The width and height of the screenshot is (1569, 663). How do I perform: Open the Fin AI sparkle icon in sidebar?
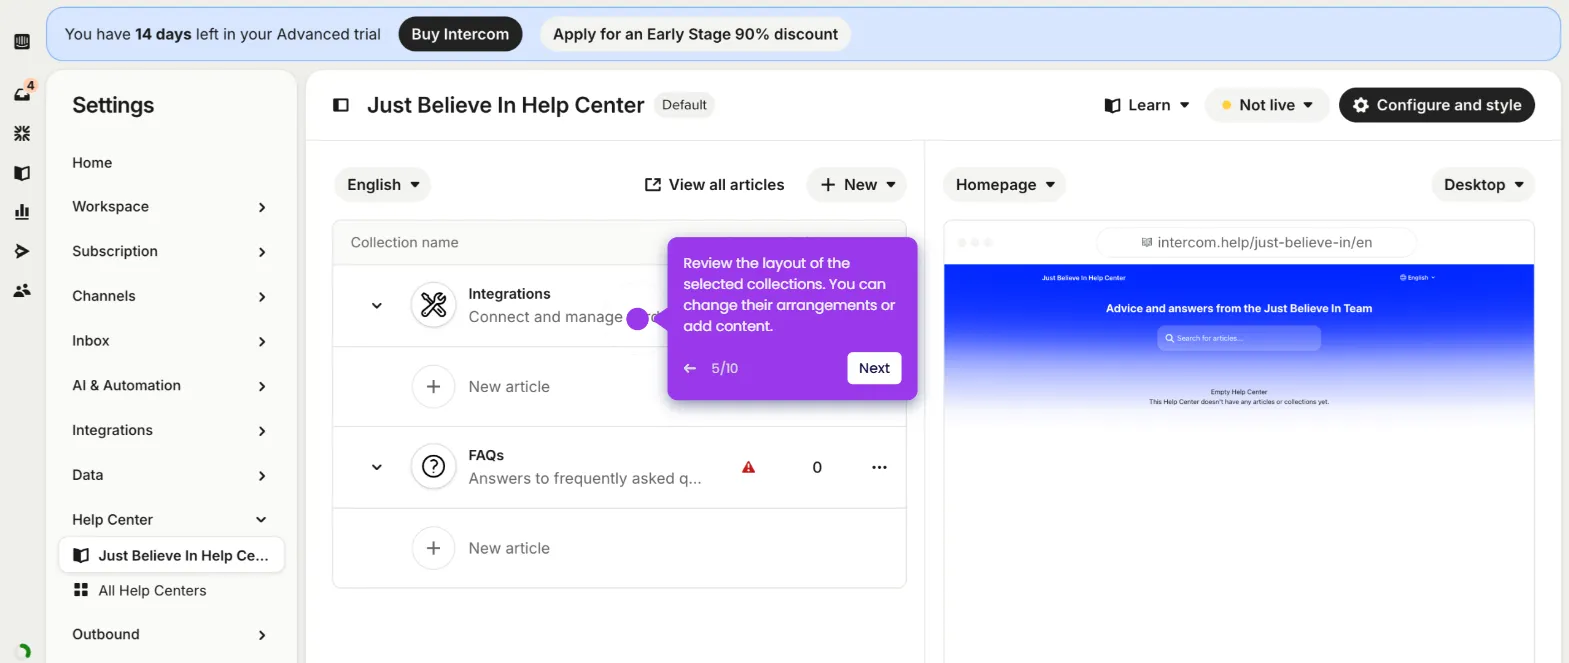pyautogui.click(x=22, y=133)
